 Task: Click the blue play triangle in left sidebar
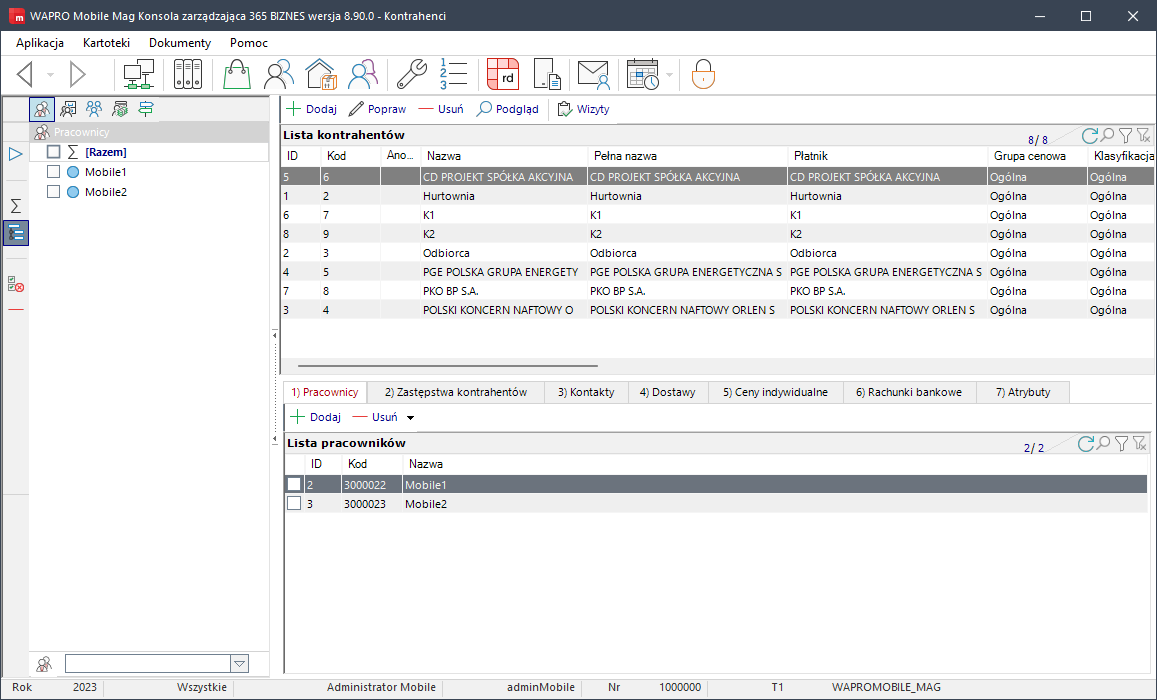[15, 154]
